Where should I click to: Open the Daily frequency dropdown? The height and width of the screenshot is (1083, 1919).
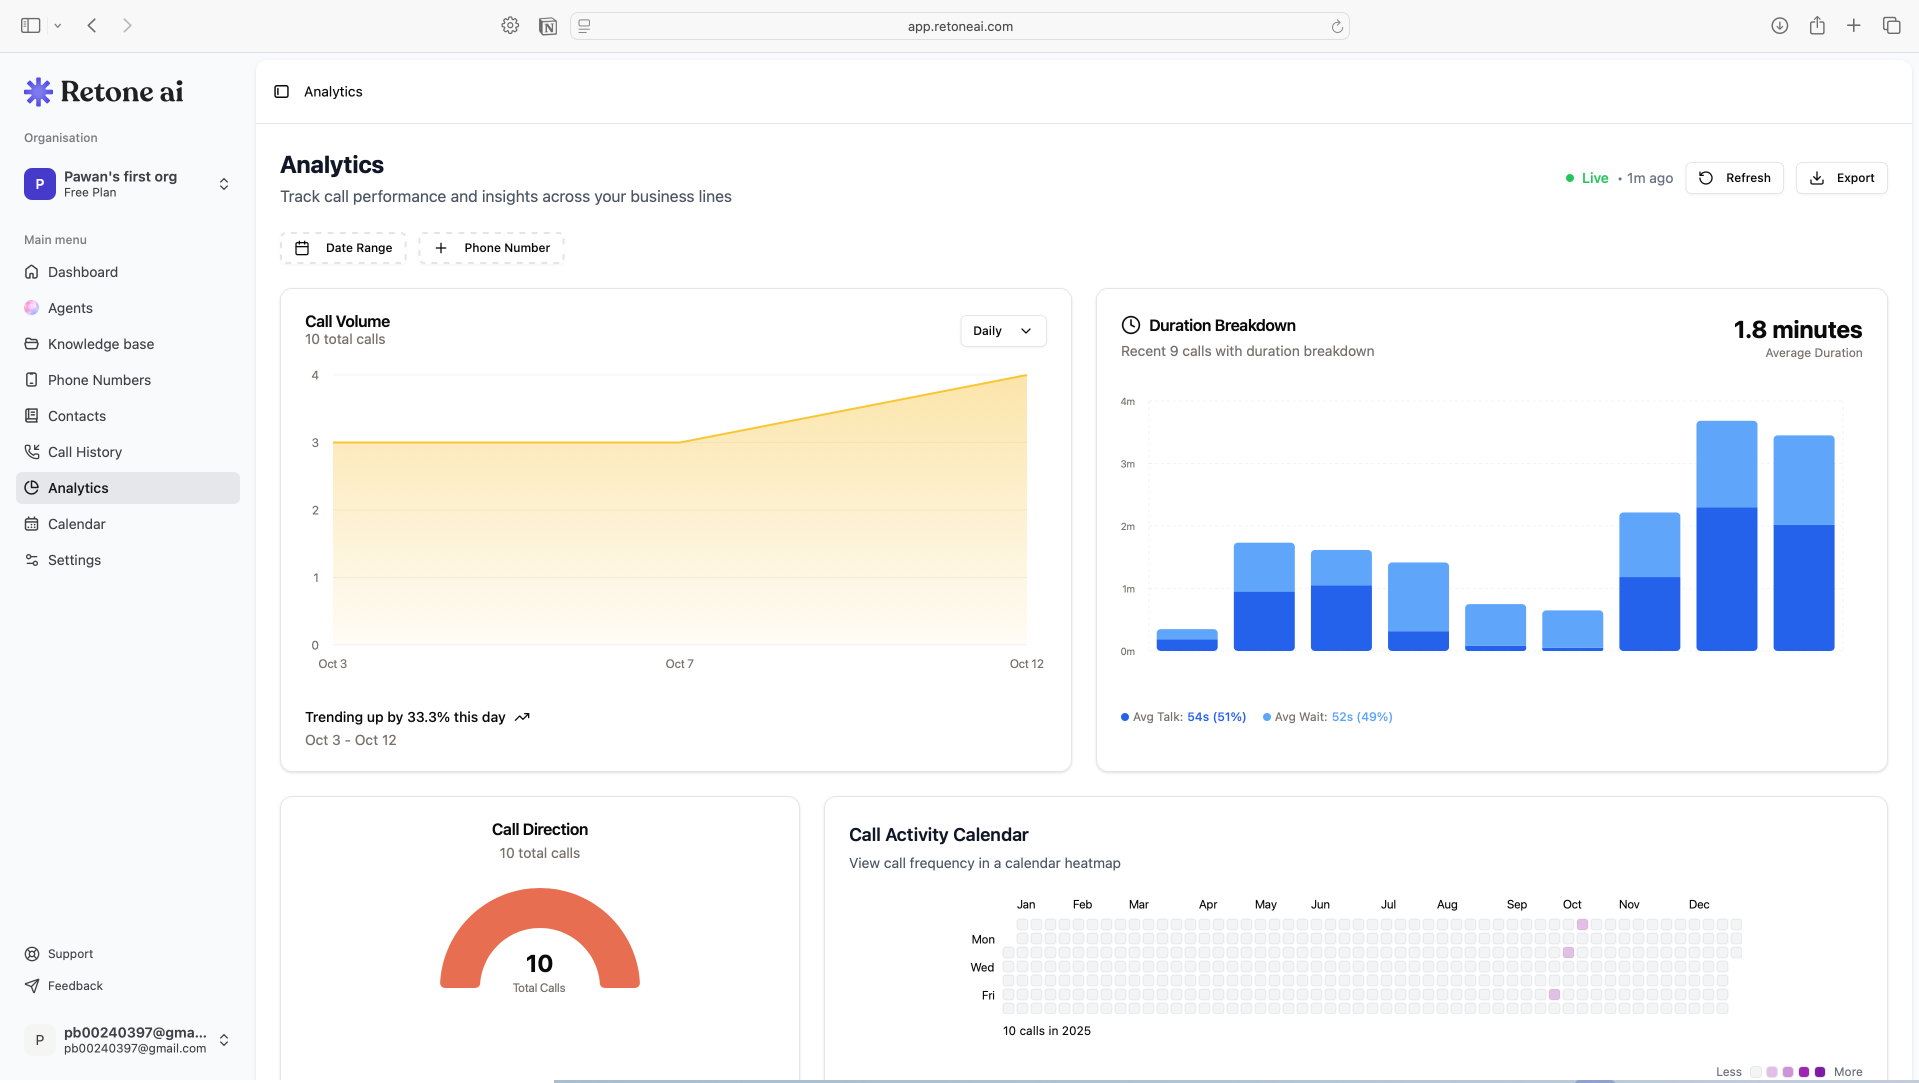pos(1002,330)
